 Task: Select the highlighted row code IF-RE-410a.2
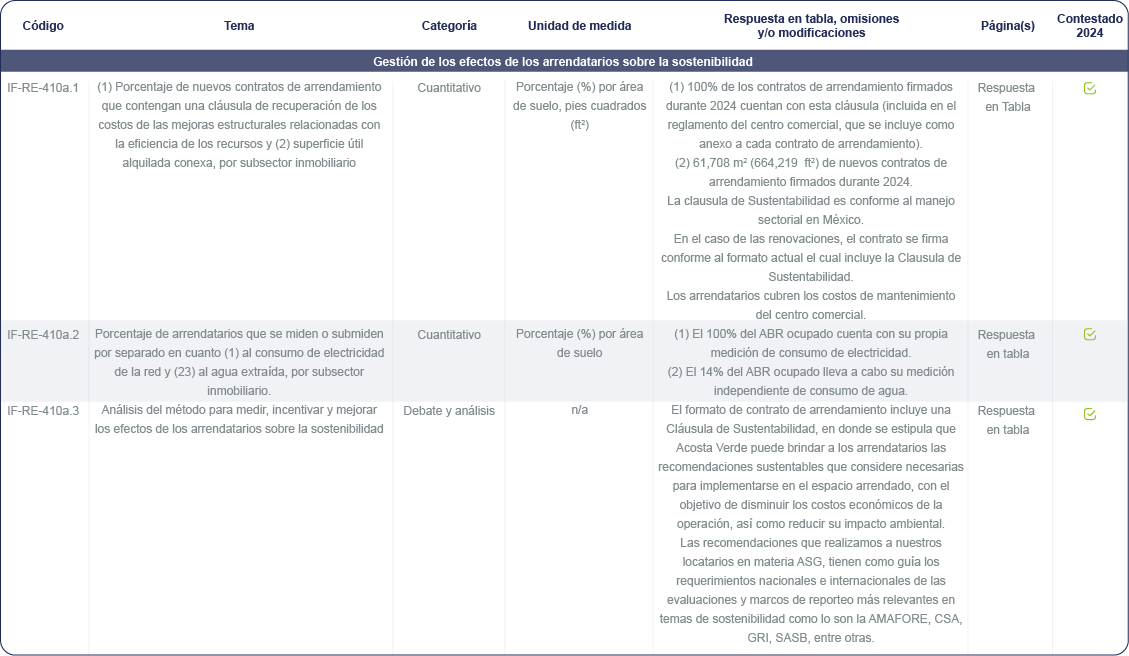[43, 334]
